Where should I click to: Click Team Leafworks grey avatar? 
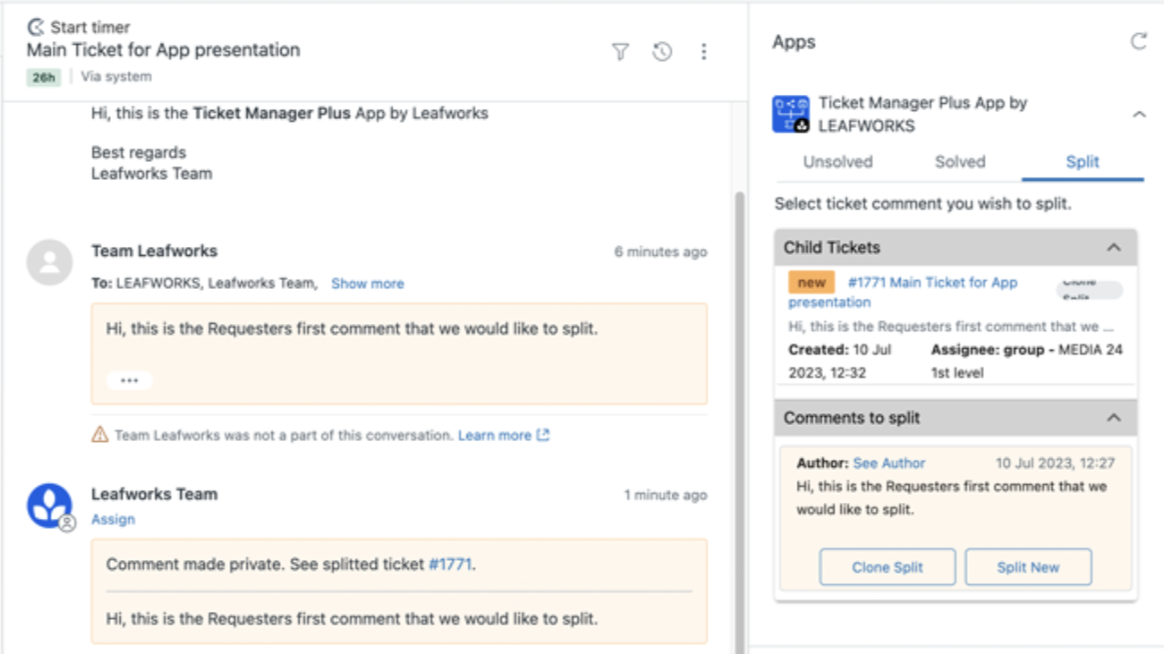(50, 262)
